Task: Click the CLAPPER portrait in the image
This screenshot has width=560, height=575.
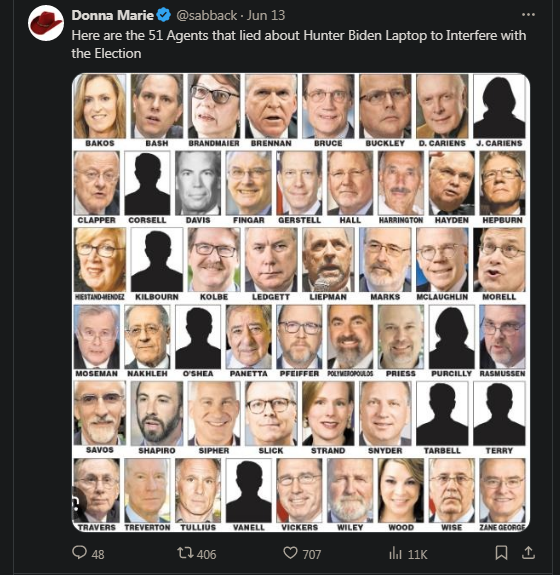Action: (97, 183)
